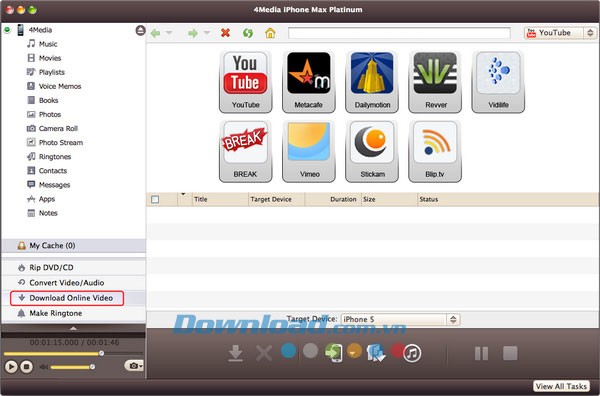The width and height of the screenshot is (600, 396).
Task: Go to the home page icon
Action: click(x=270, y=33)
